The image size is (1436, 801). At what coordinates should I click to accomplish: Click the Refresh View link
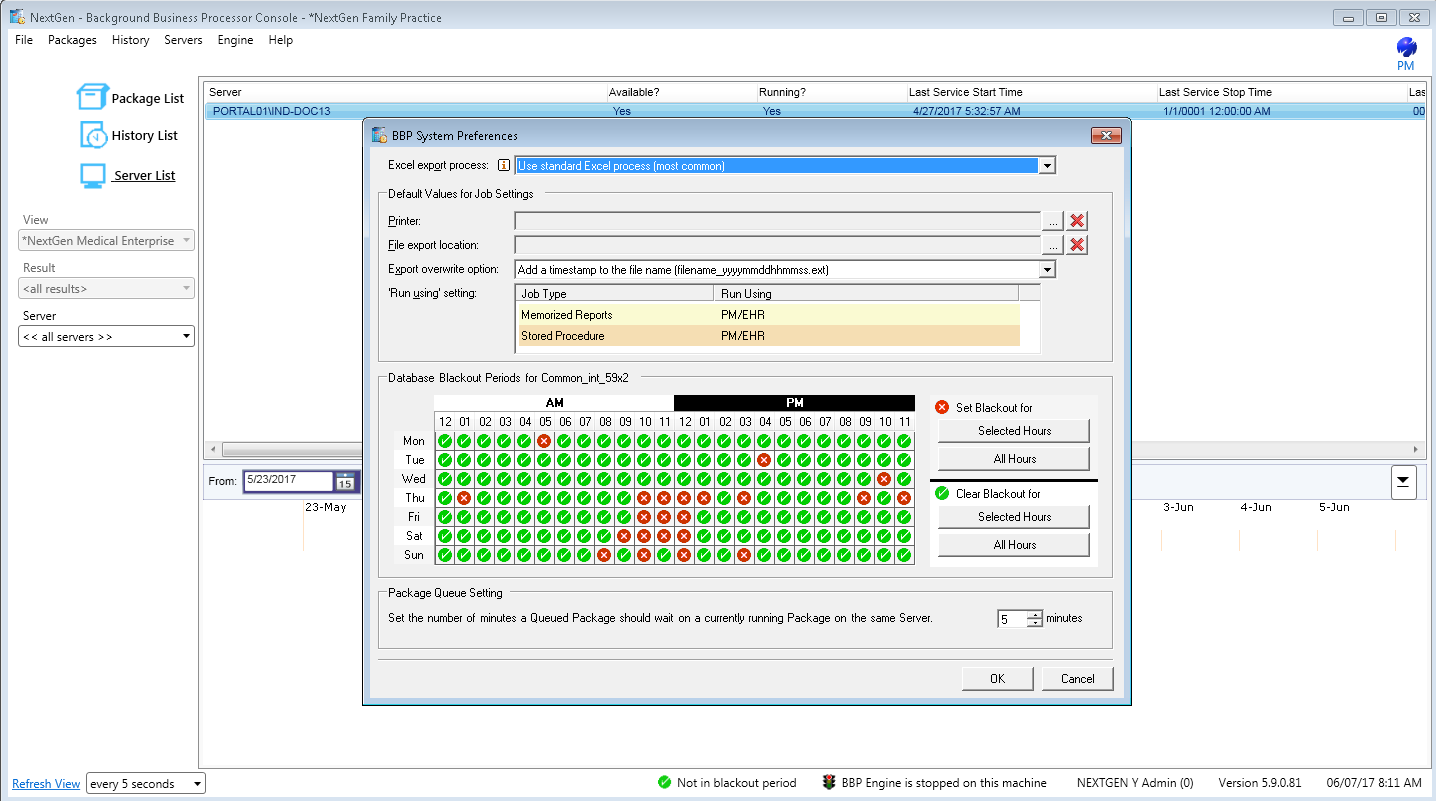pyautogui.click(x=46, y=784)
